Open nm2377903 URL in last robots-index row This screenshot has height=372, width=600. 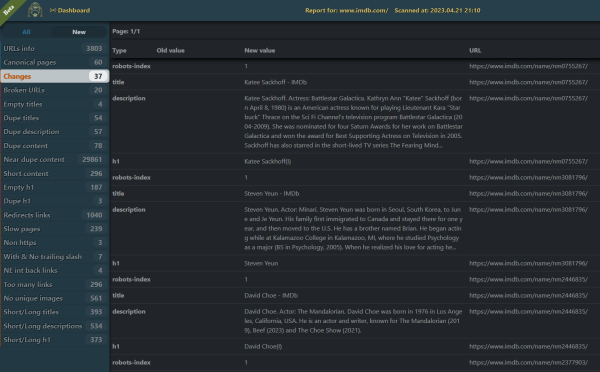pos(528,362)
